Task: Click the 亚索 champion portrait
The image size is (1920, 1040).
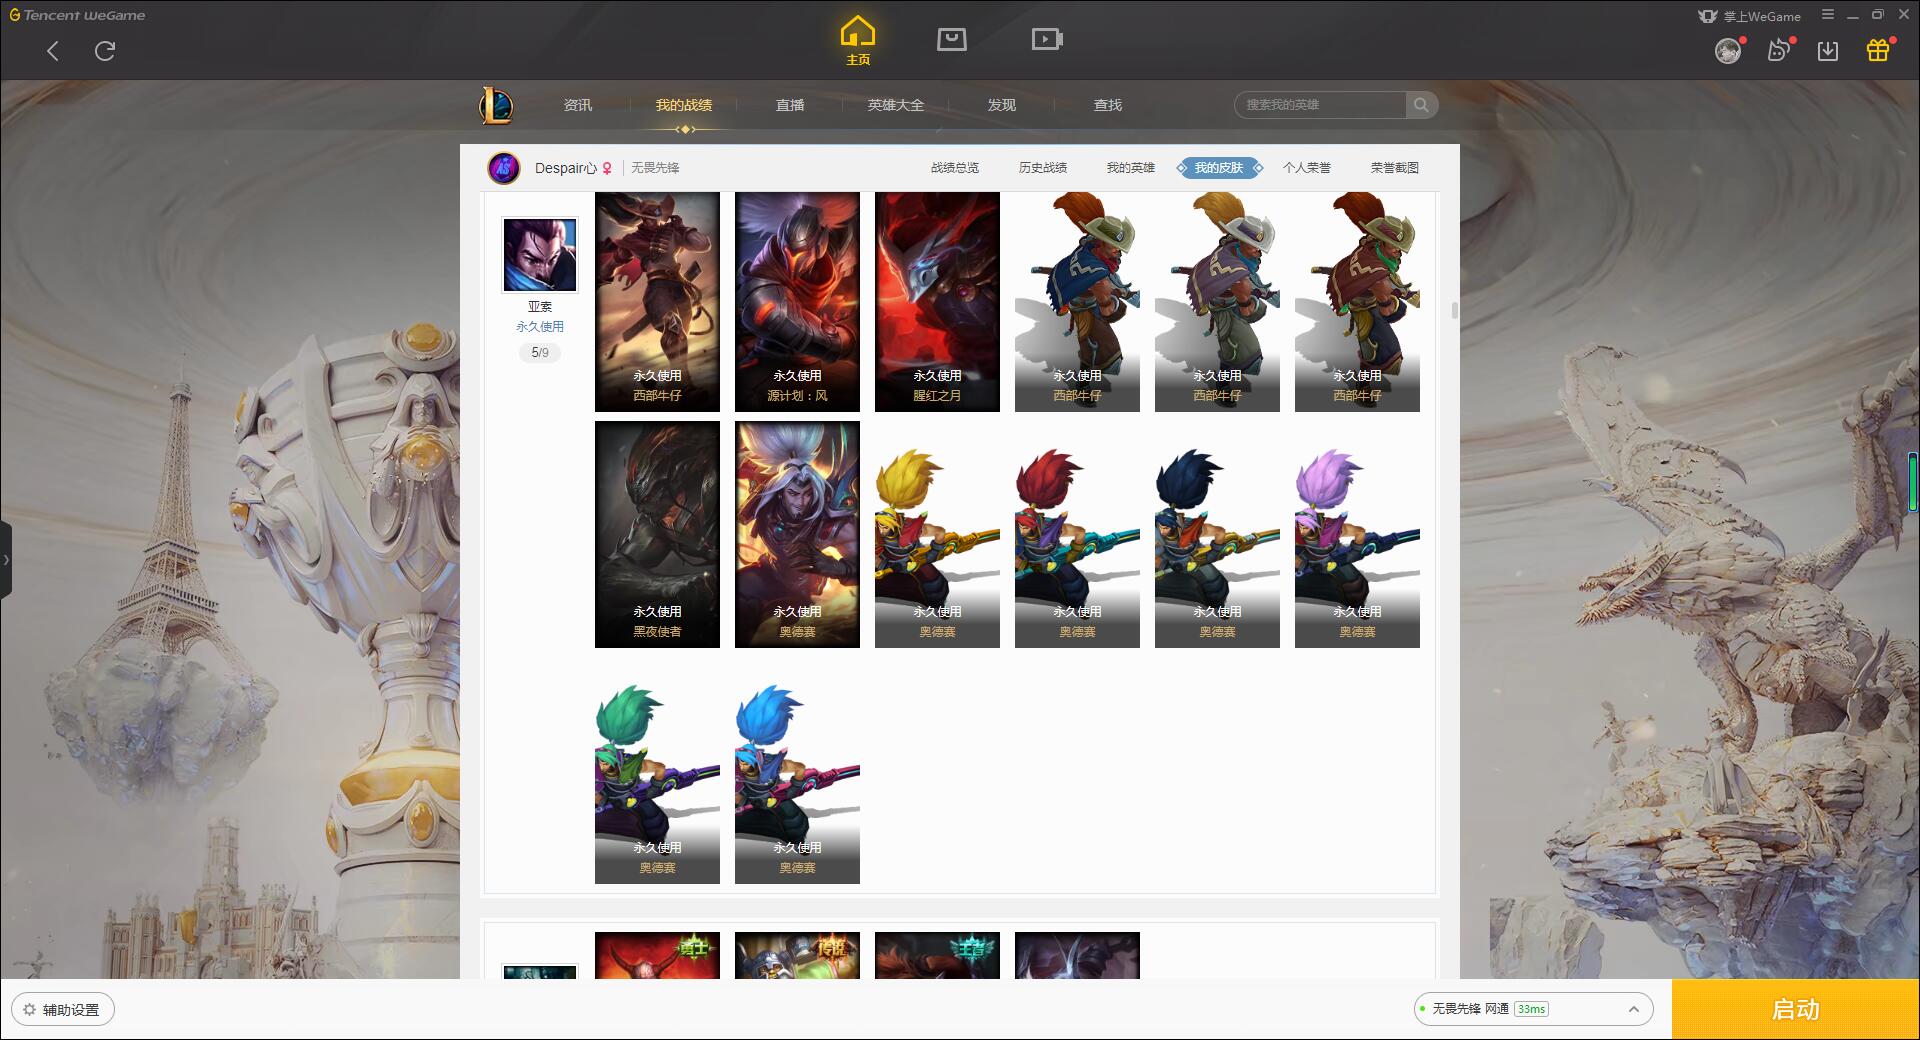Action: point(540,255)
